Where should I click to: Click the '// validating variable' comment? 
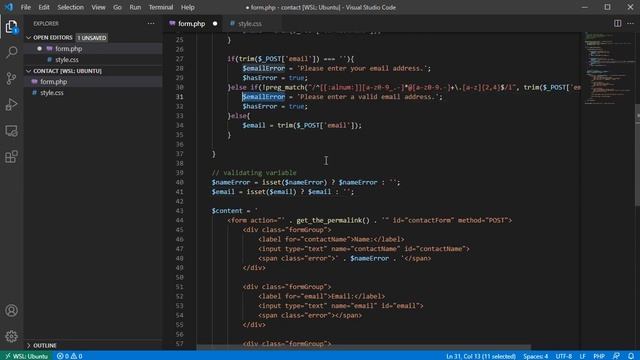(x=254, y=173)
